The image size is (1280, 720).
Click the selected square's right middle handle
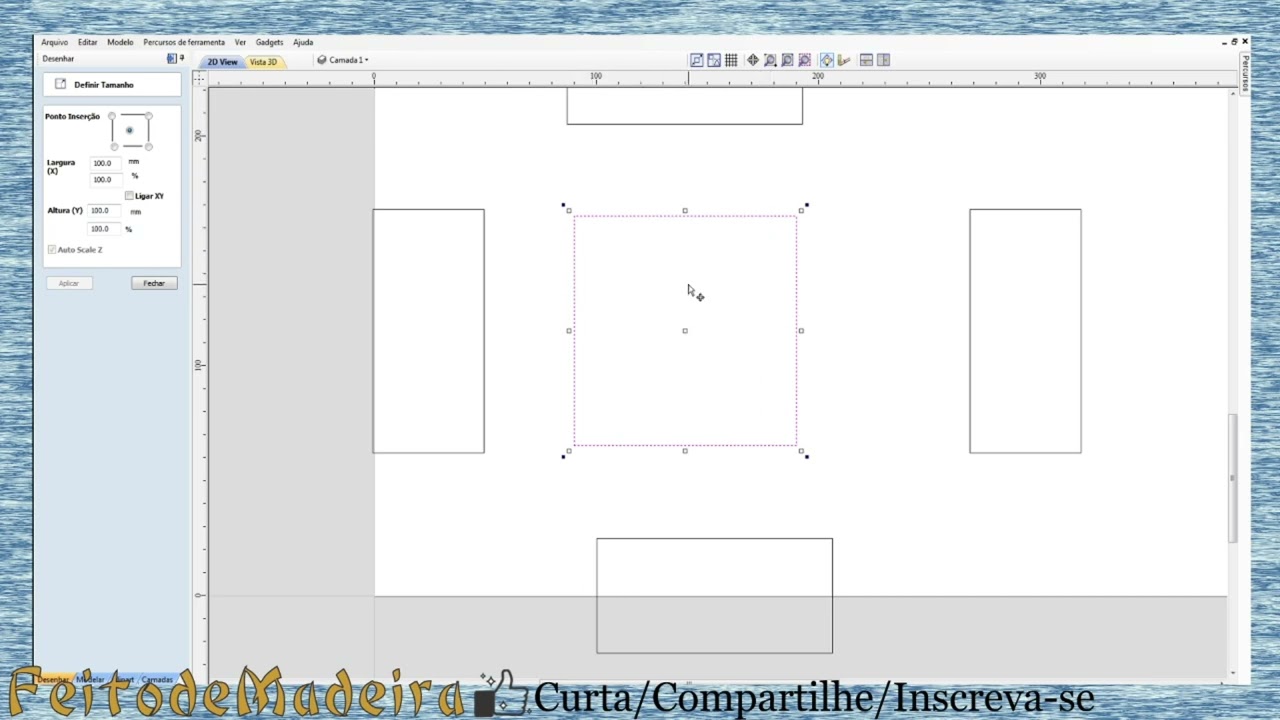[801, 330]
